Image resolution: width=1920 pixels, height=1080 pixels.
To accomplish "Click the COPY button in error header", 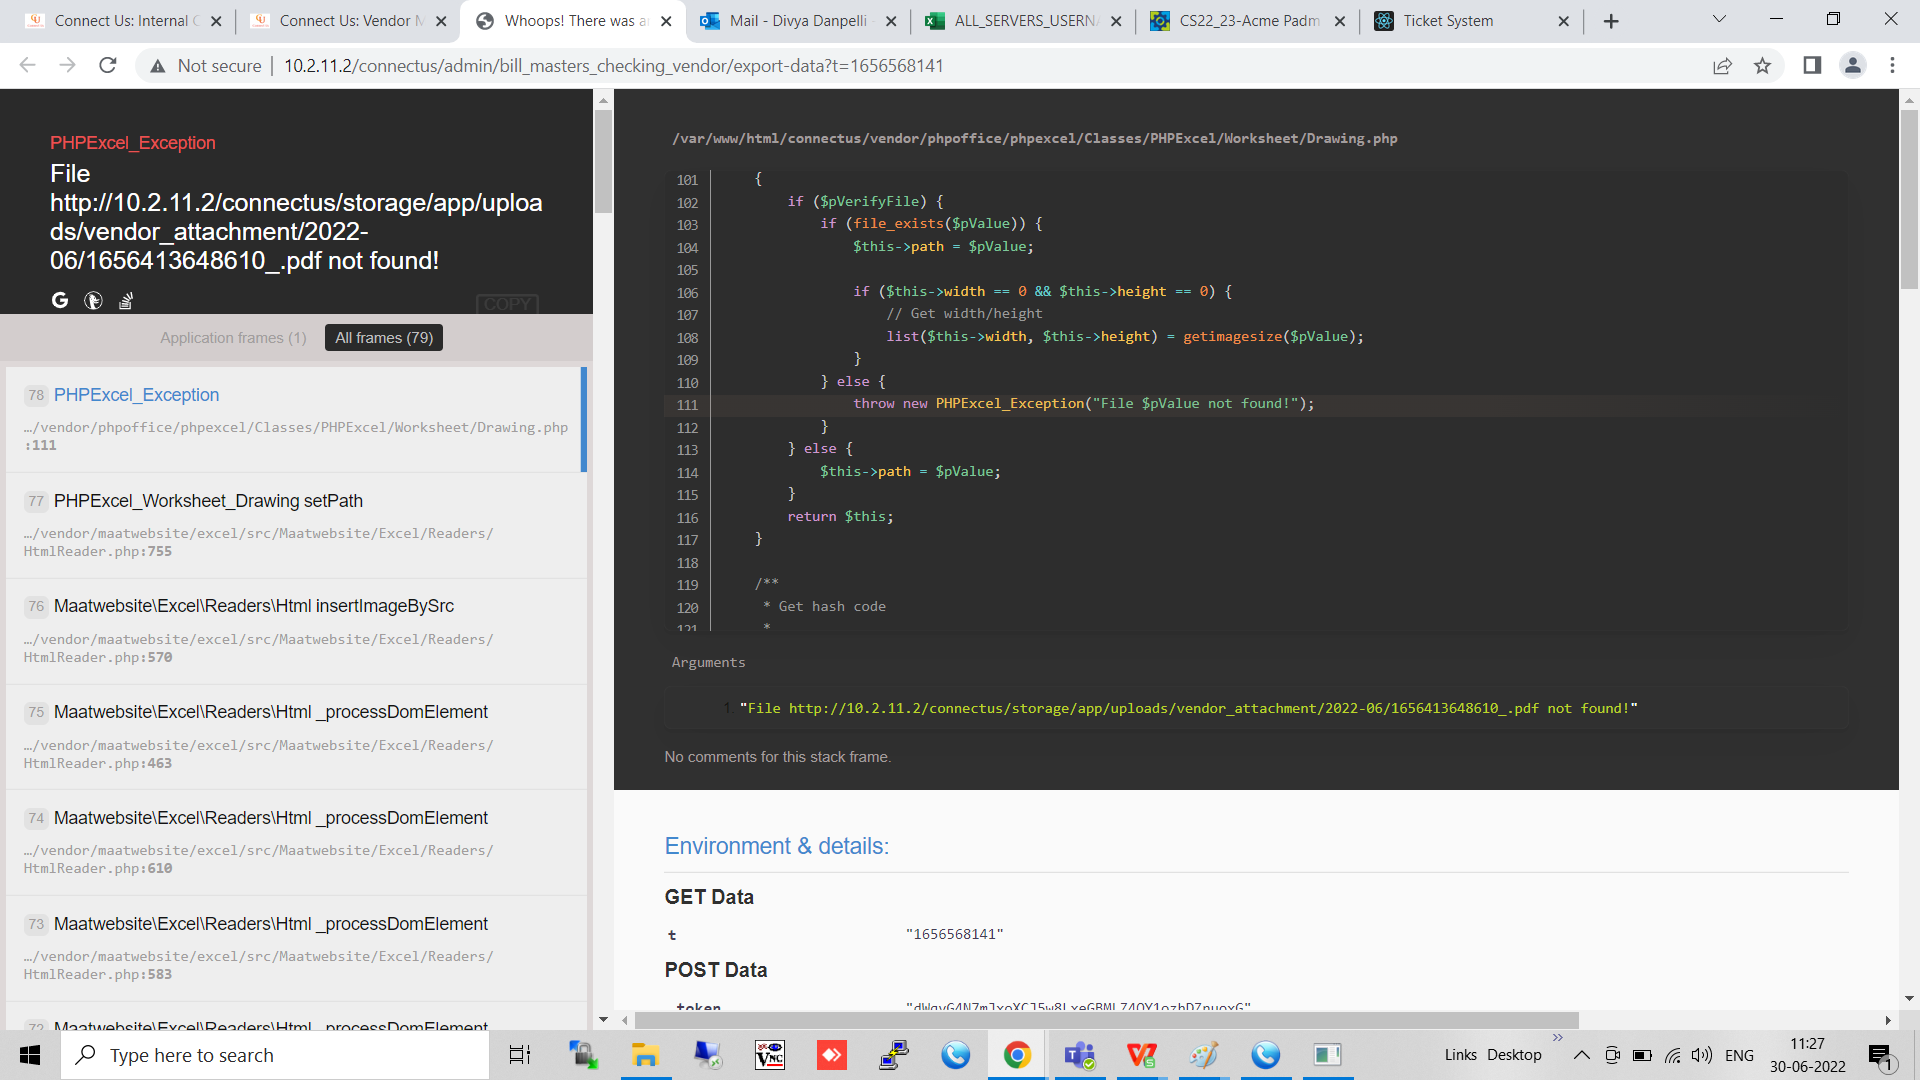I will coord(507,304).
